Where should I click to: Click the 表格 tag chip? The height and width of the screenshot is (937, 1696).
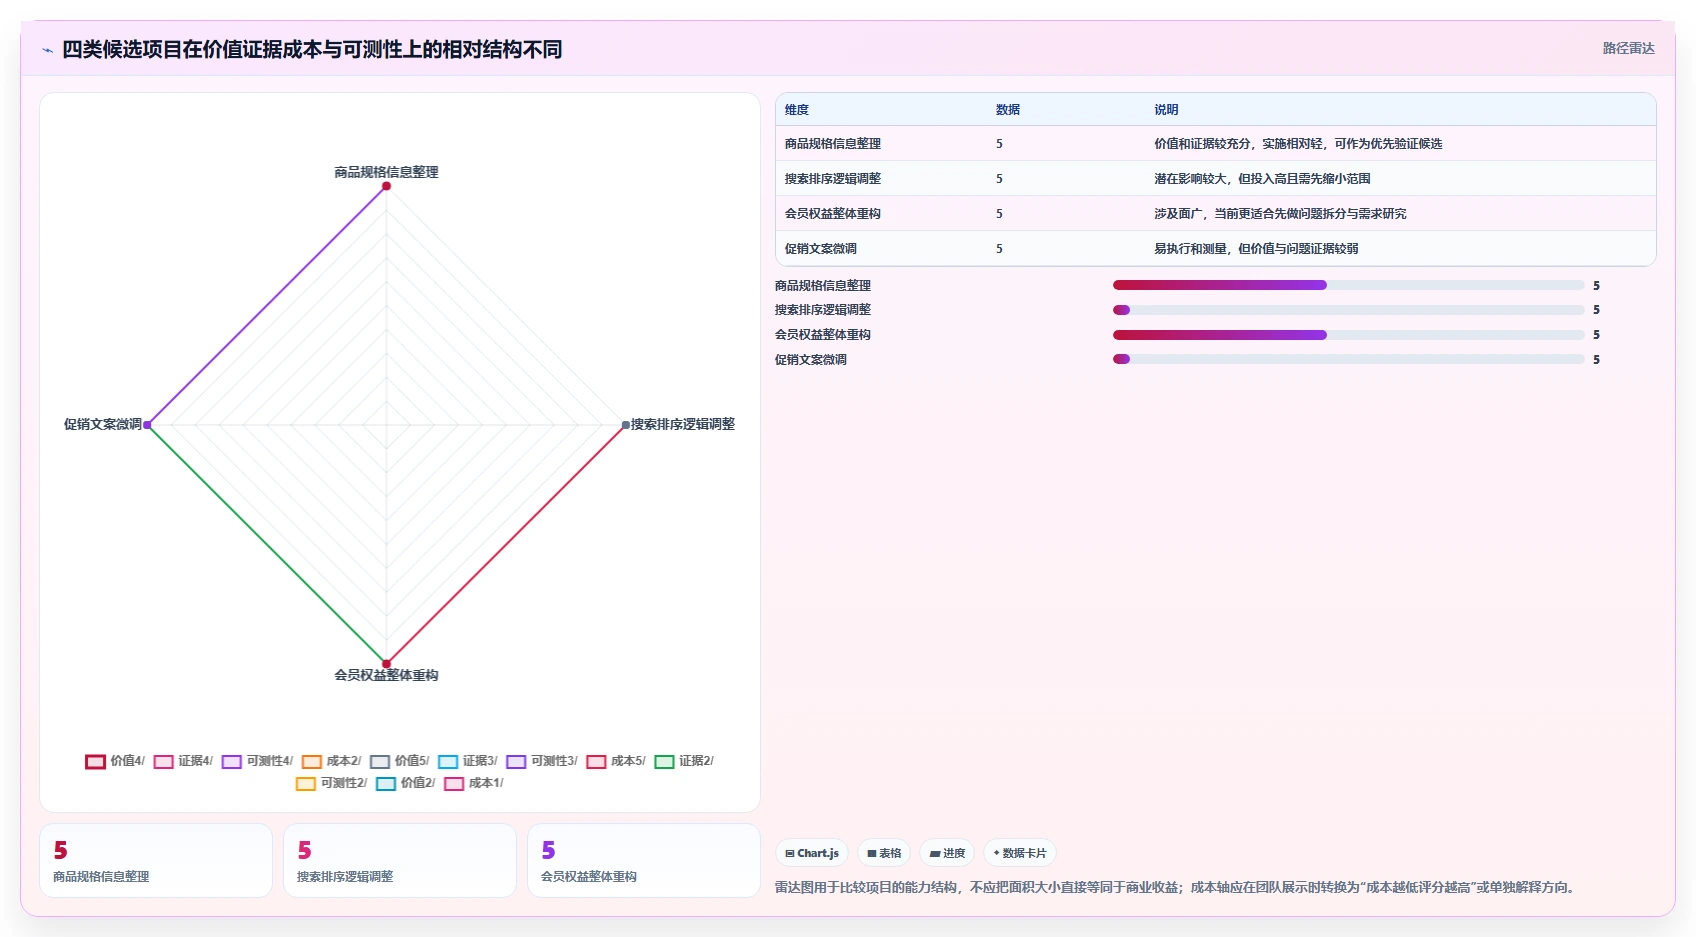coord(884,853)
